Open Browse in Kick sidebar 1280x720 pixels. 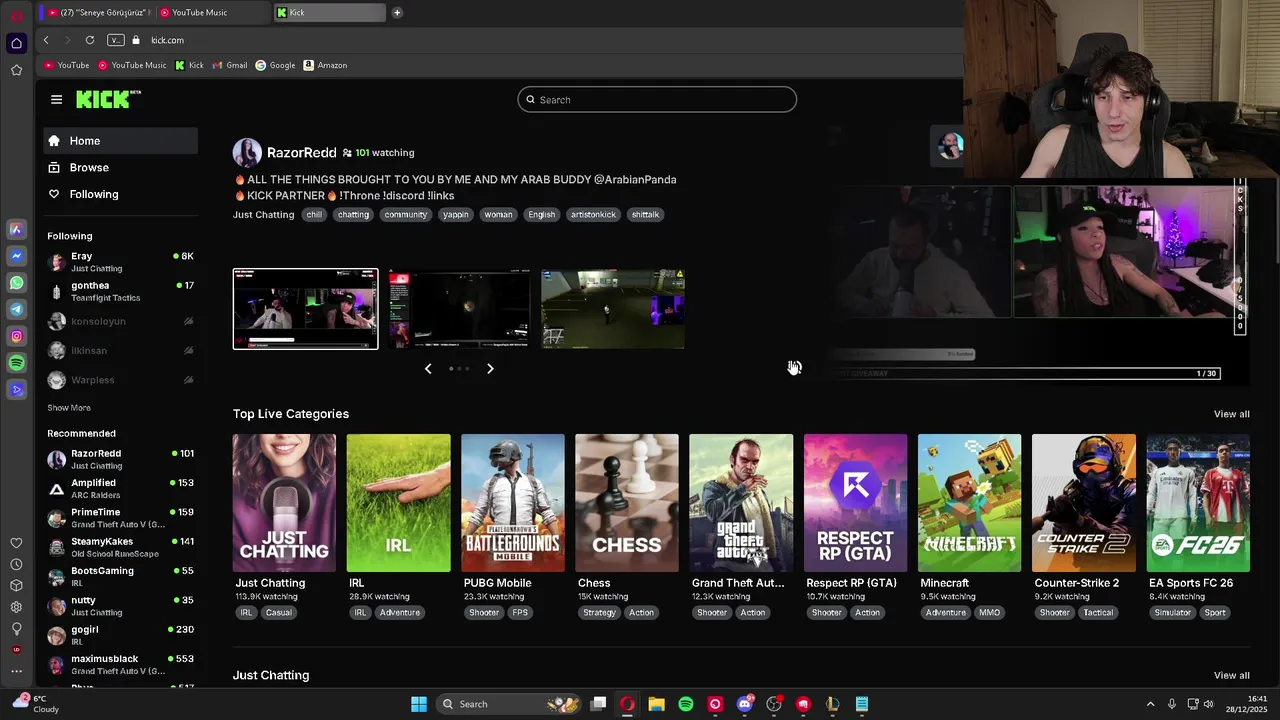click(x=120, y=168)
